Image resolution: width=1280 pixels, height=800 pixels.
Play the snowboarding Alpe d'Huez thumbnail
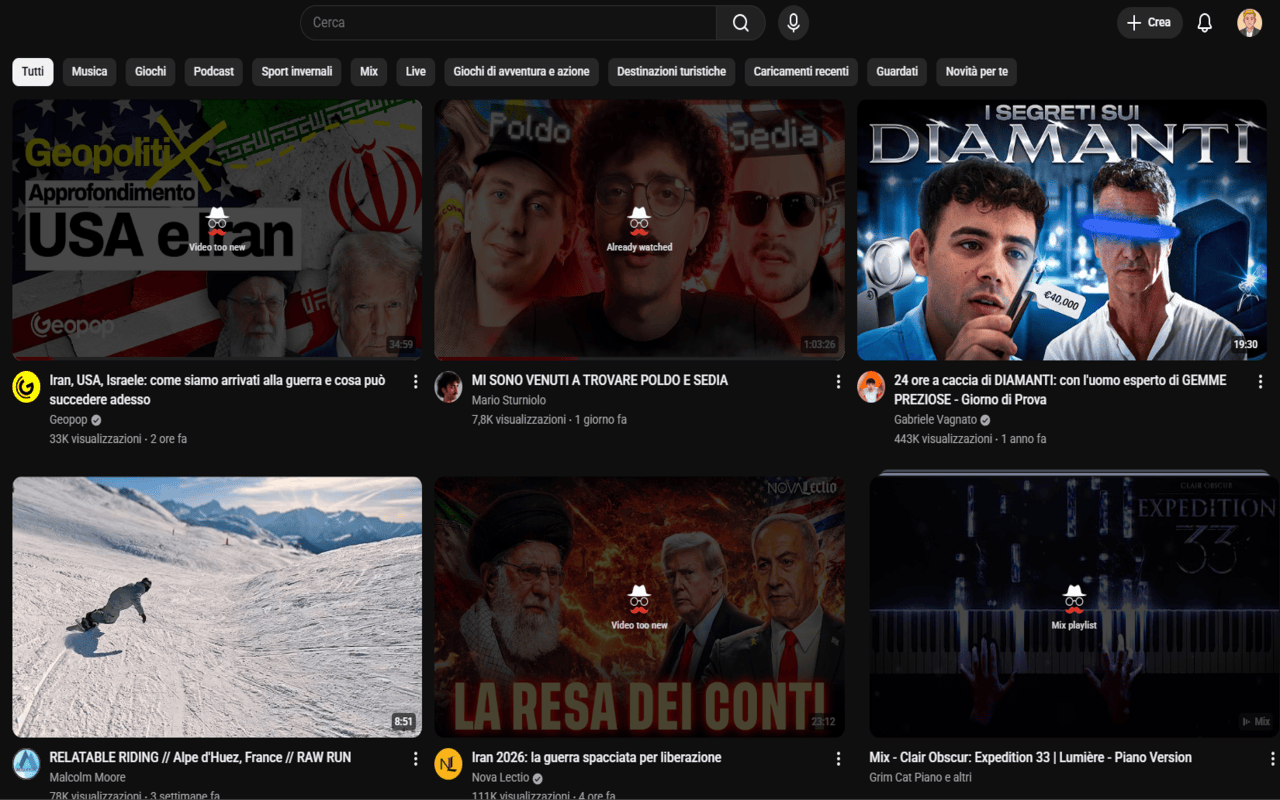coord(217,607)
